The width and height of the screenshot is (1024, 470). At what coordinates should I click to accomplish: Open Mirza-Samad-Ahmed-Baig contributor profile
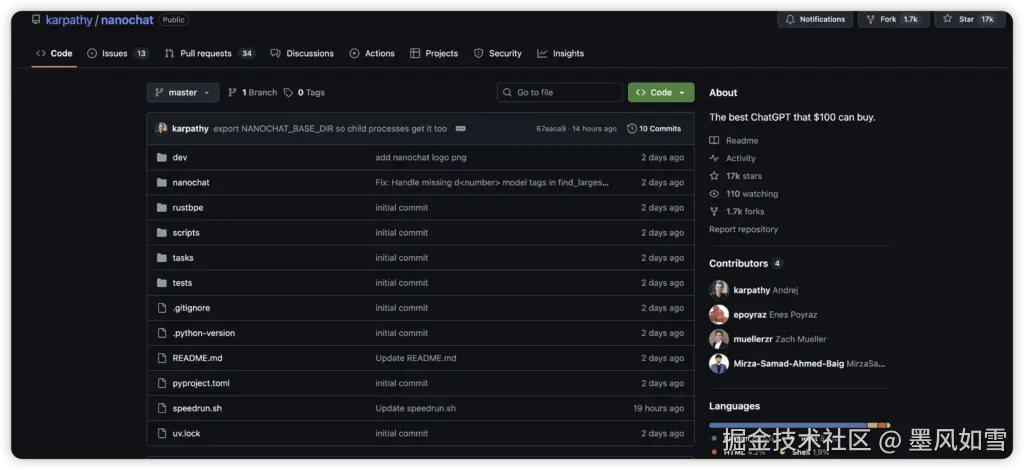click(809, 364)
